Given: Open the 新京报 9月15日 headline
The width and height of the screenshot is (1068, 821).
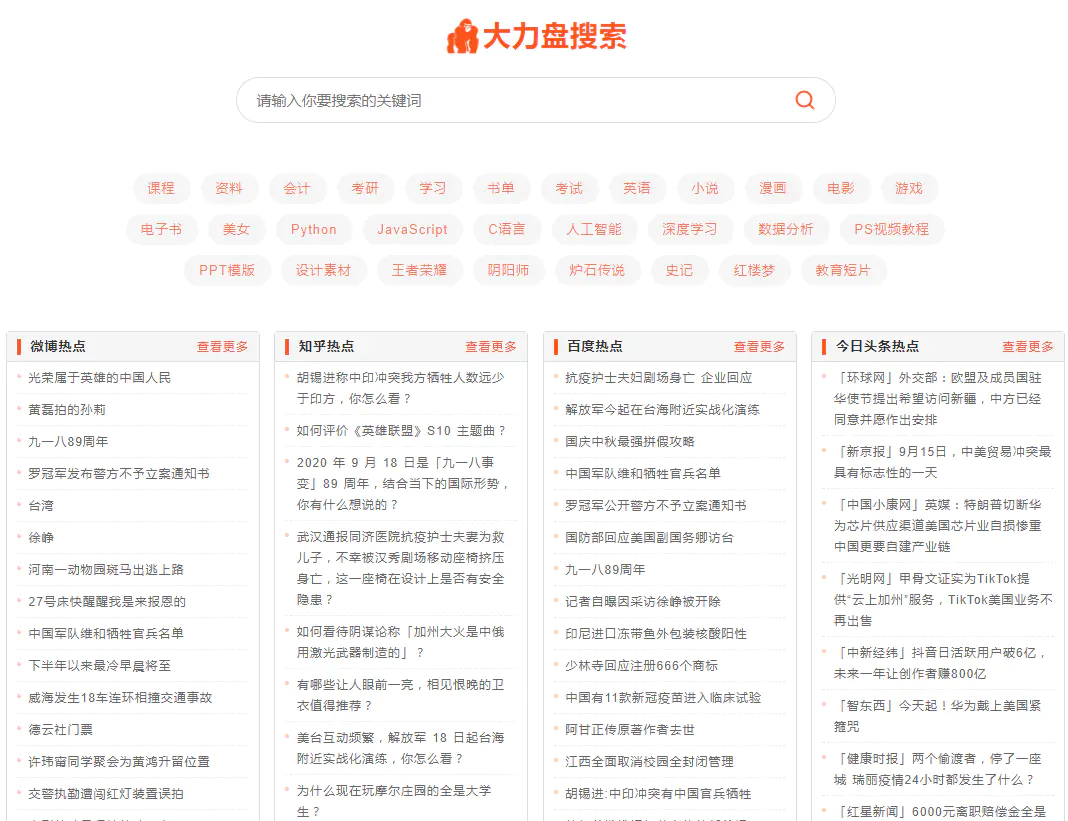Looking at the screenshot, I should [943, 462].
